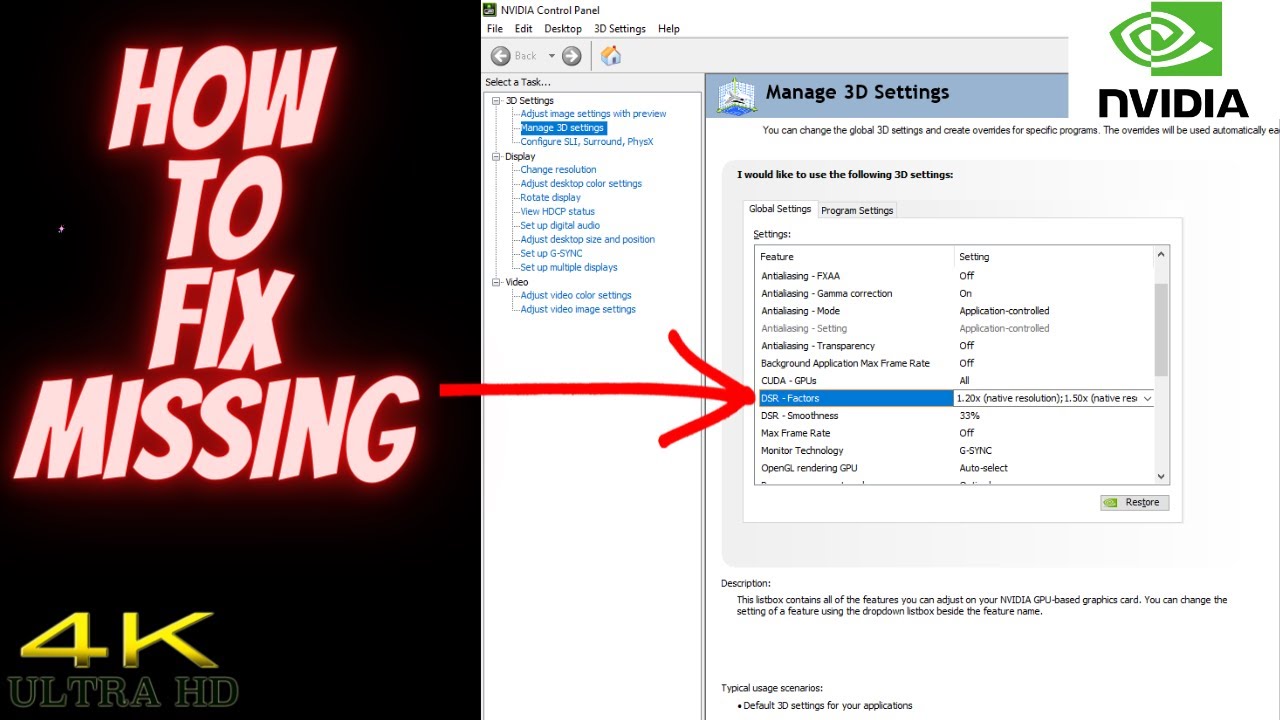Click the settings list scrollbar thumb
The height and width of the screenshot is (720, 1280).
1161,329
